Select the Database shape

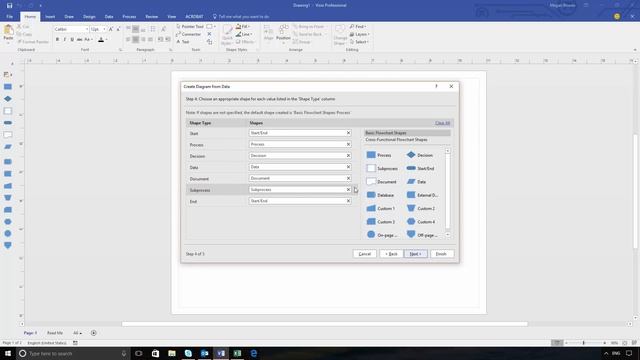tap(380, 195)
